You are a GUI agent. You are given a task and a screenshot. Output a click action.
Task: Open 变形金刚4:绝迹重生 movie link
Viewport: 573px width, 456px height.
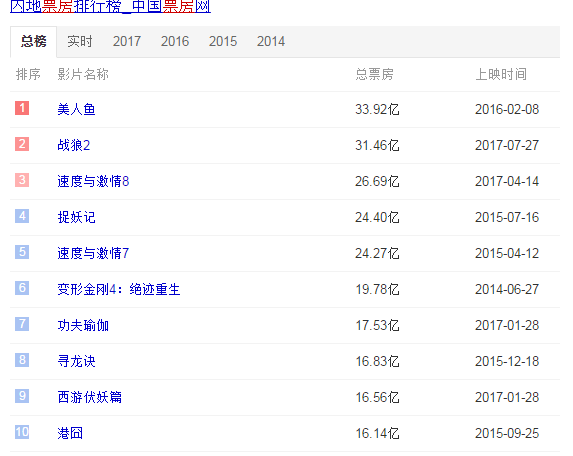pos(119,289)
